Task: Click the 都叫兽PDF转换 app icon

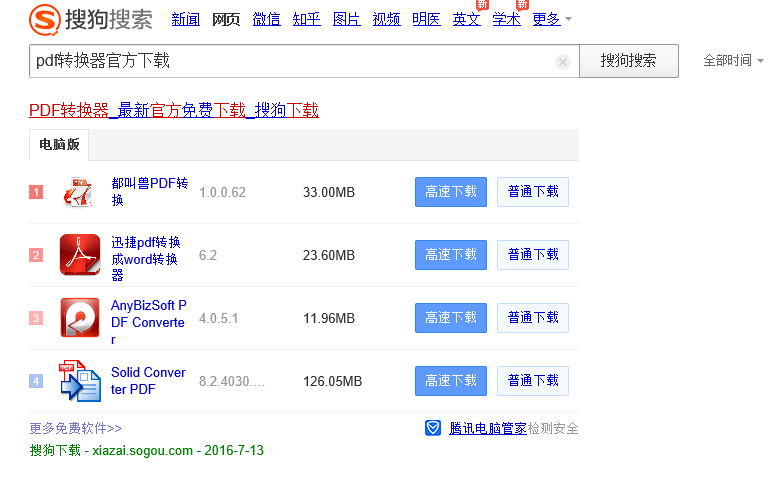Action: tap(78, 192)
